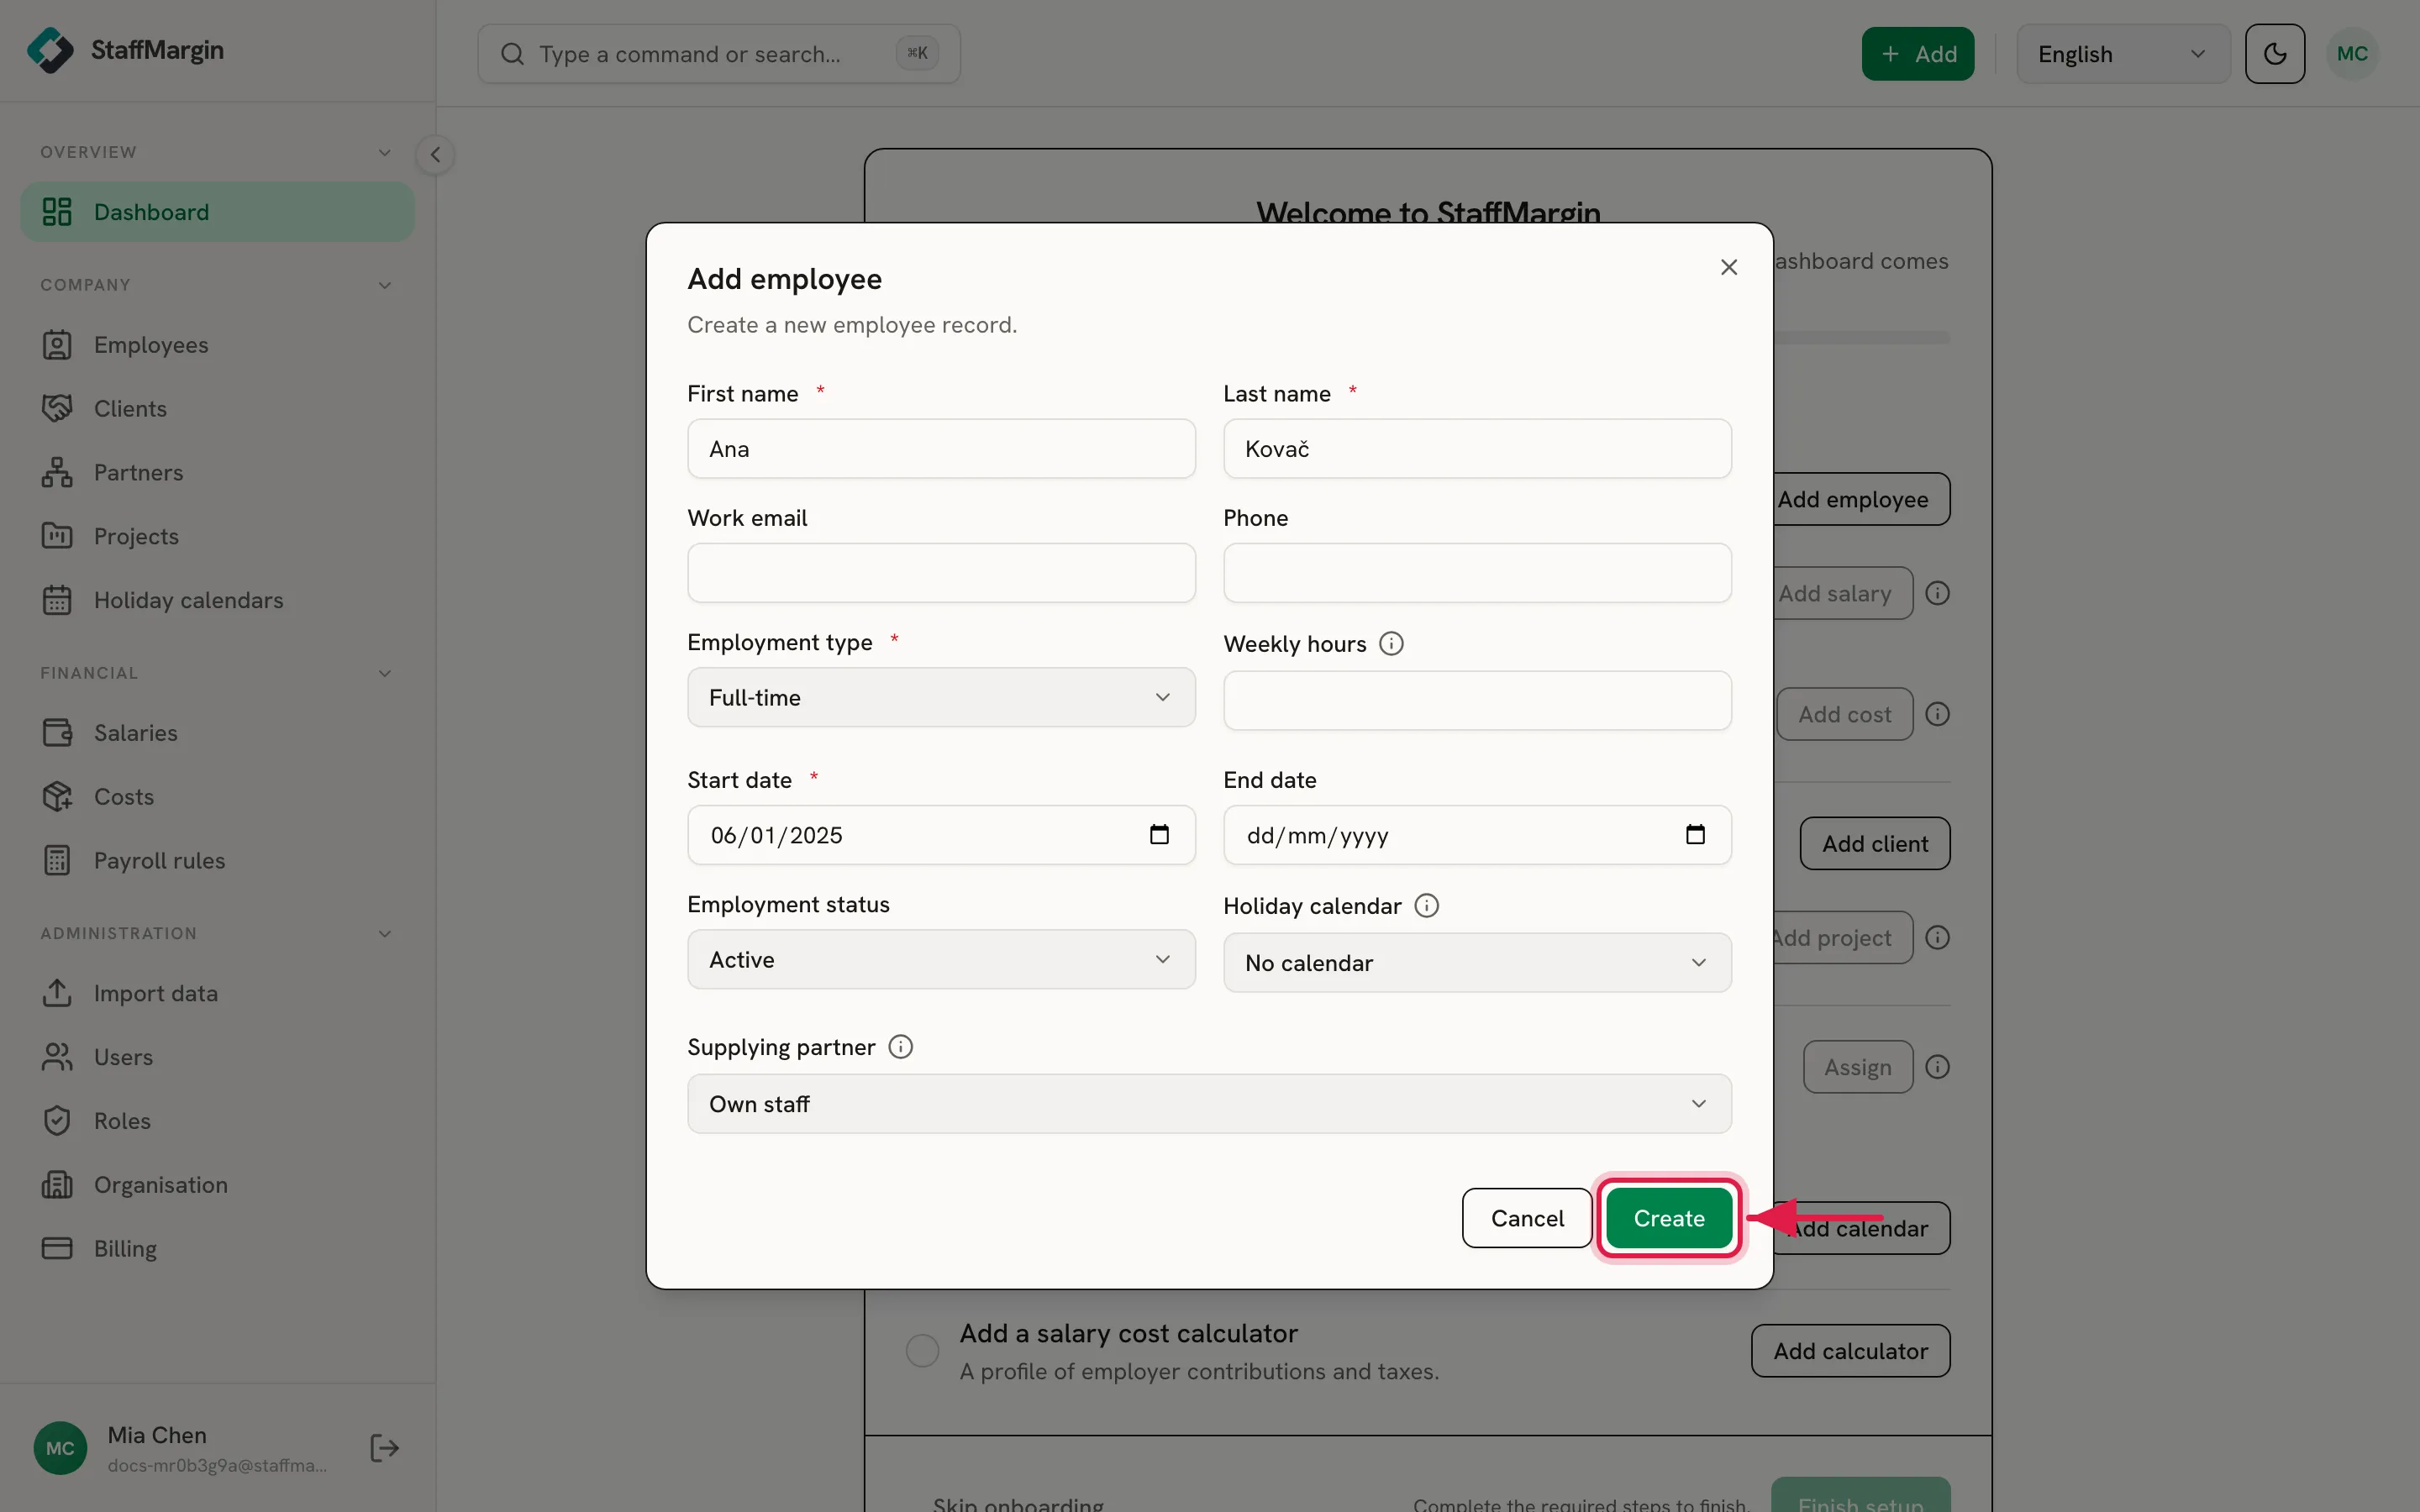Click the StaffMargin logo icon
The width and height of the screenshot is (2420, 1512).
[x=50, y=51]
